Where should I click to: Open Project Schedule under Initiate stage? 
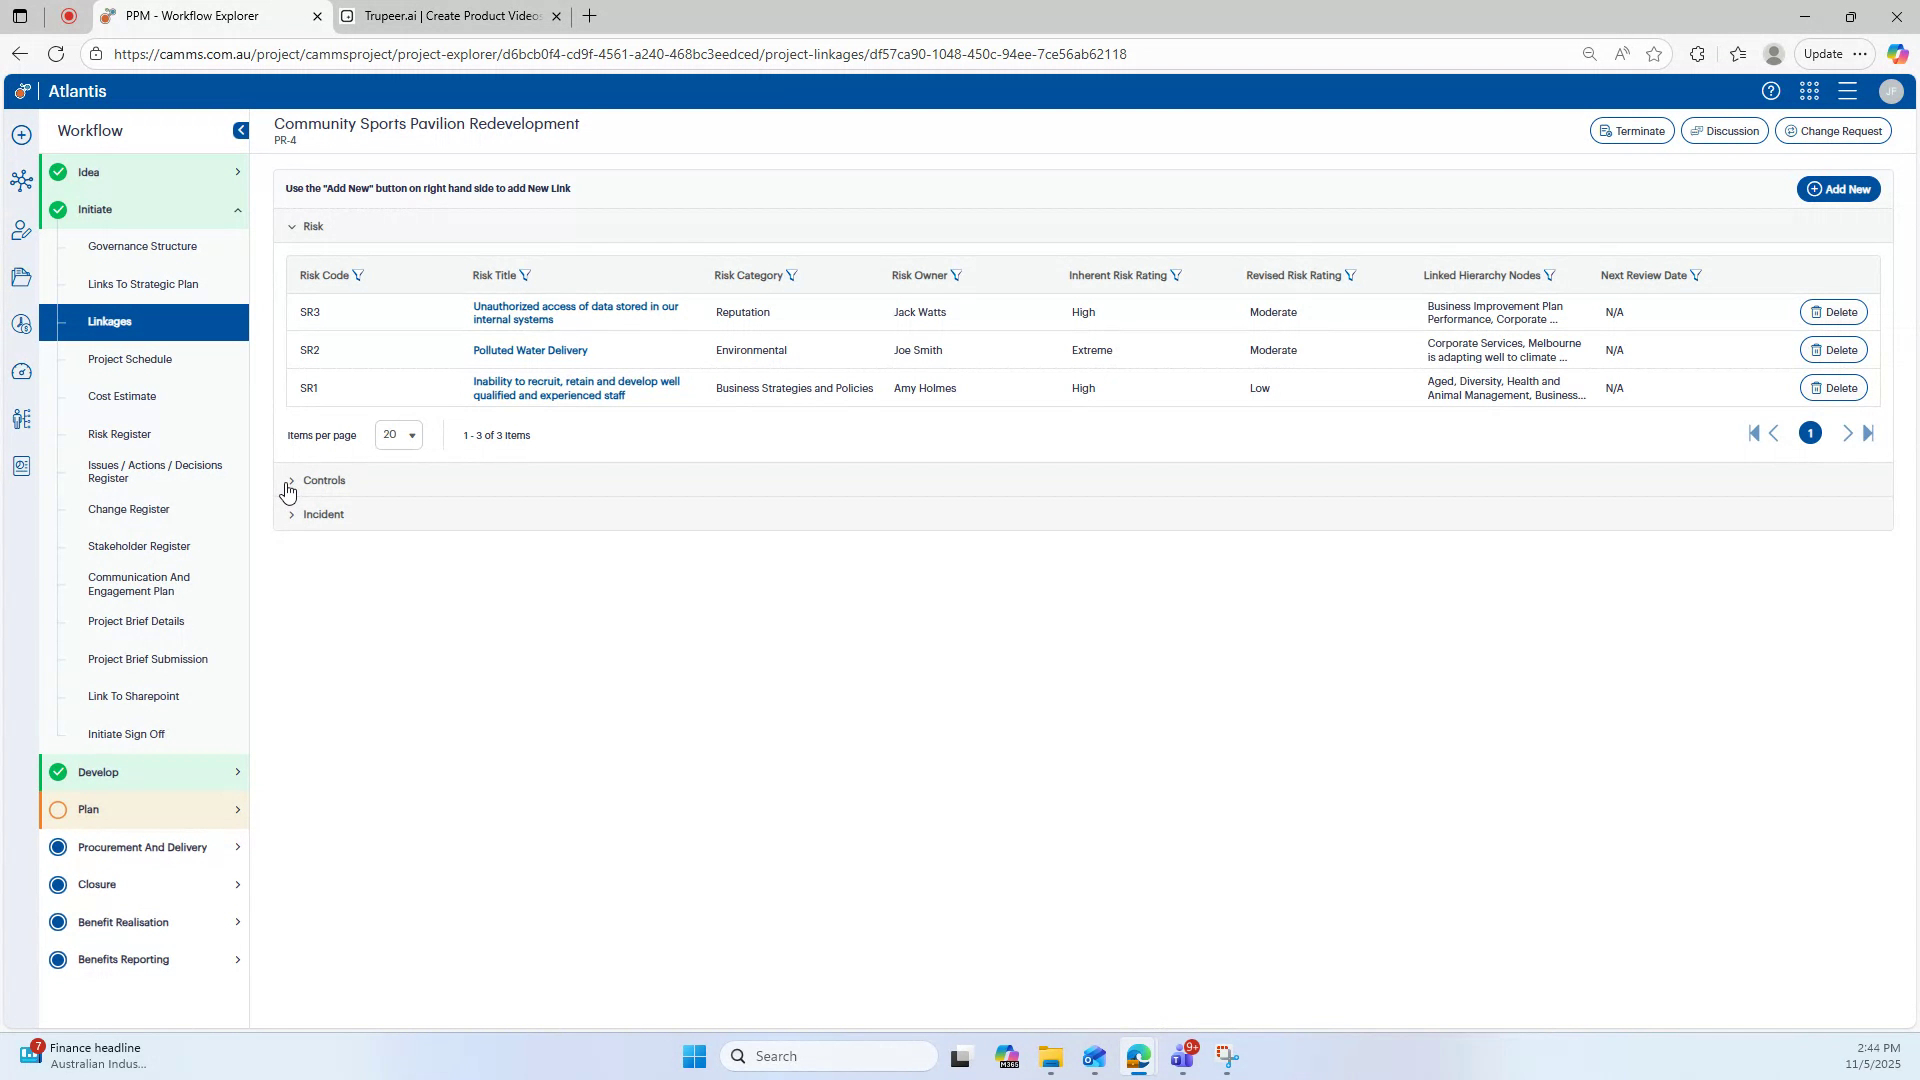pyautogui.click(x=130, y=359)
